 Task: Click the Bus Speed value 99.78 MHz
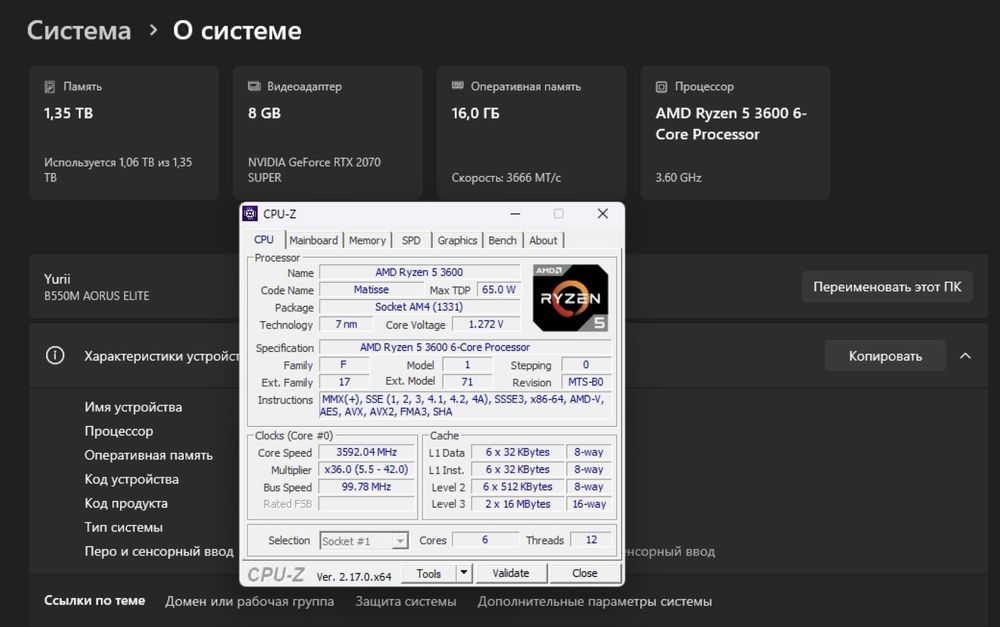[367, 487]
